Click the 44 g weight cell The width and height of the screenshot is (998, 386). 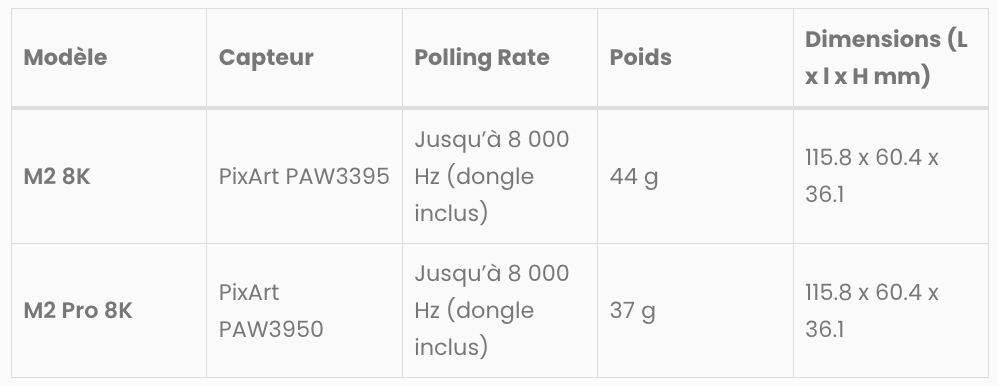click(x=695, y=176)
